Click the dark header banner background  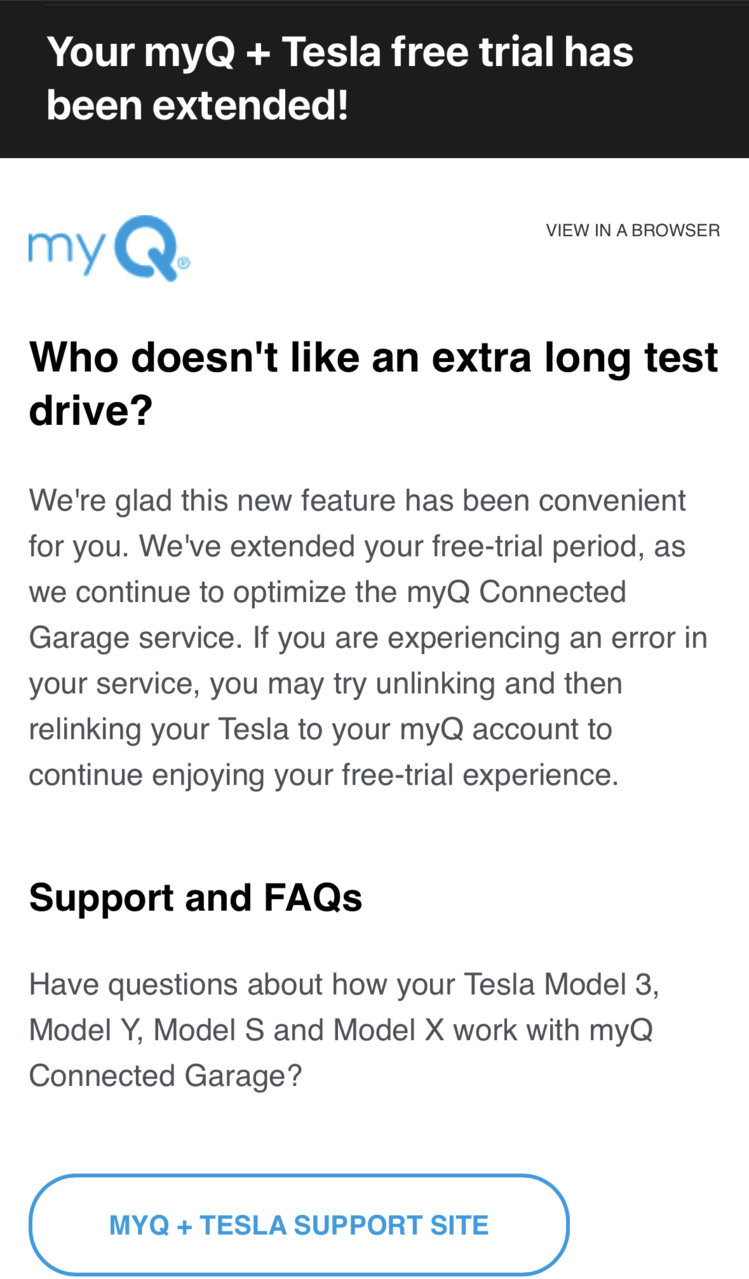coord(374,80)
